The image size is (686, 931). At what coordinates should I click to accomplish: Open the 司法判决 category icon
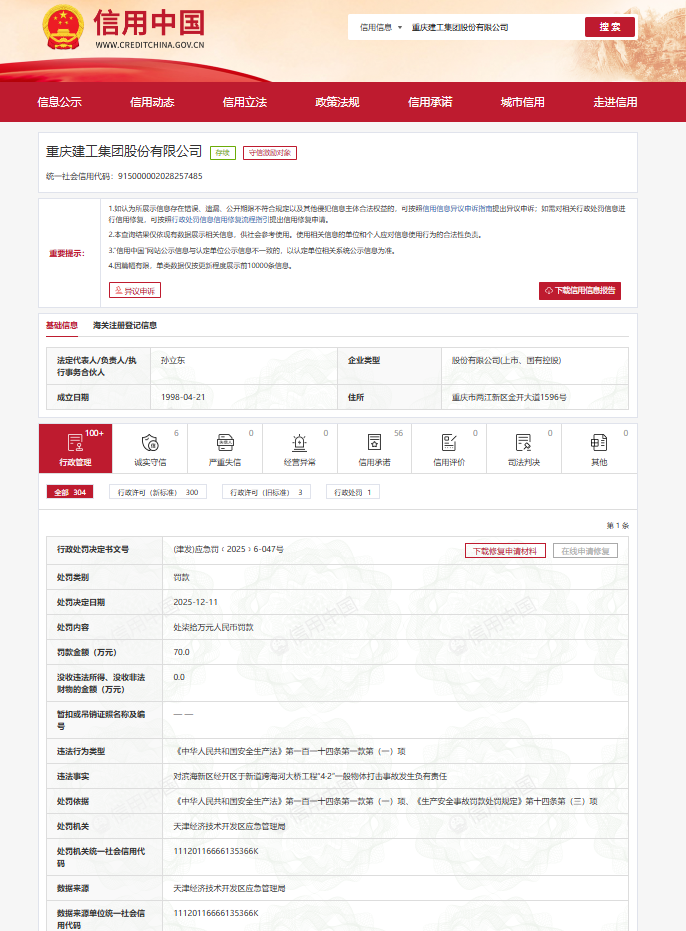tap(523, 443)
